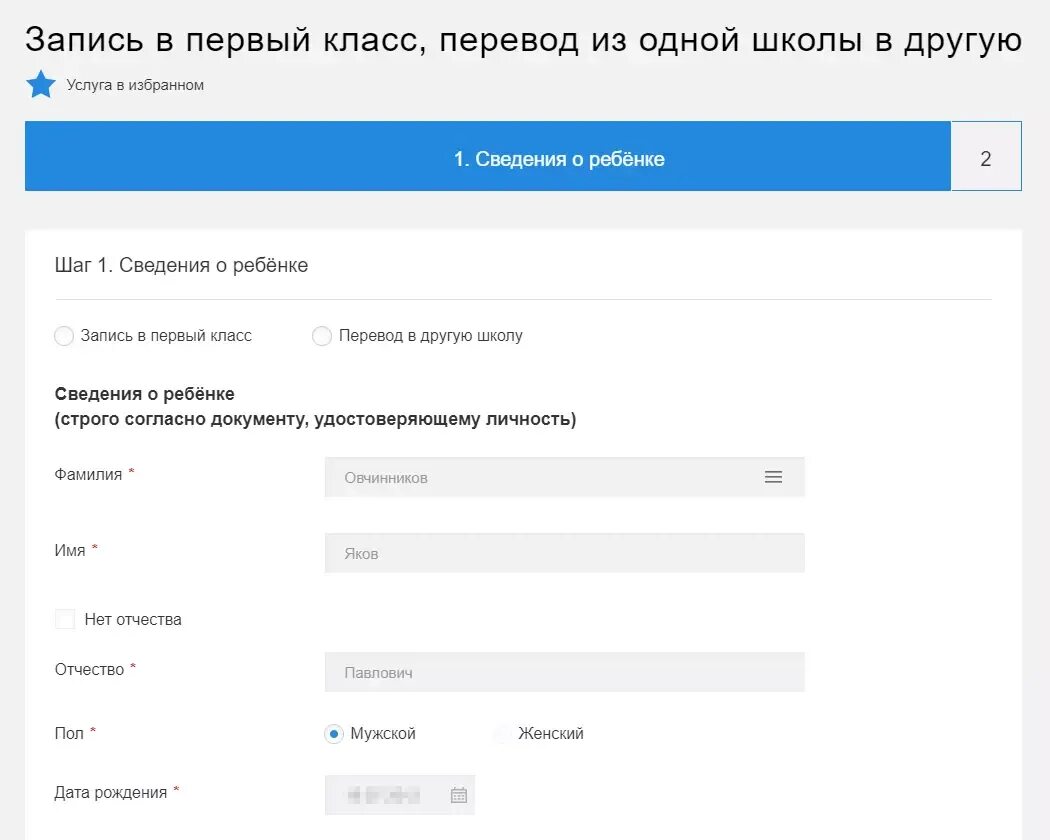The image size is (1050, 840).
Task: Click the blue favorite star icon
Action: [x=41, y=84]
